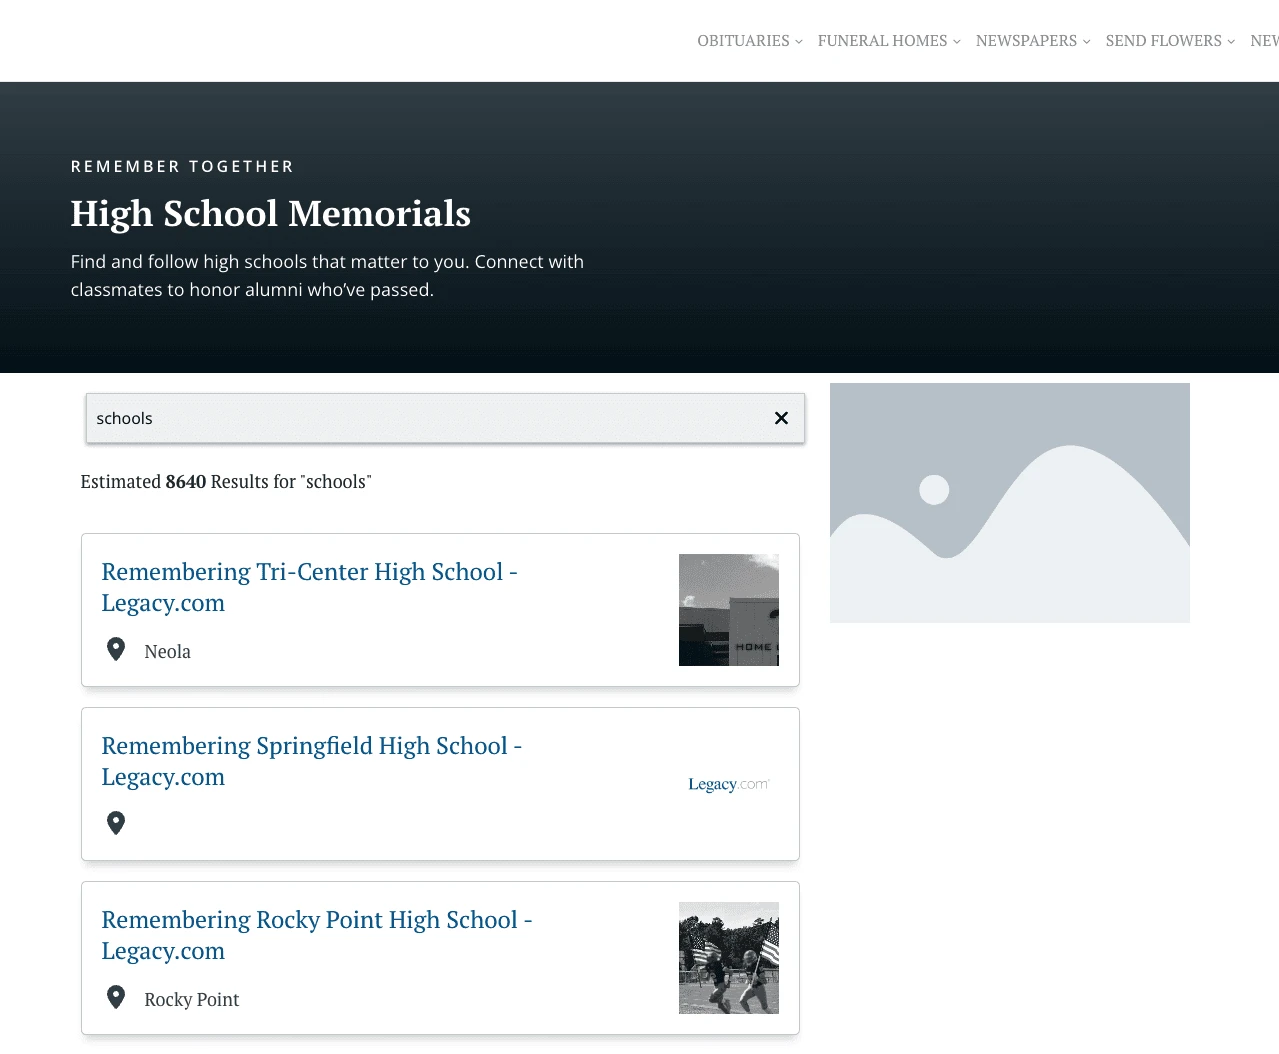Expand the Funeral Homes dropdown chevron

coord(957,42)
